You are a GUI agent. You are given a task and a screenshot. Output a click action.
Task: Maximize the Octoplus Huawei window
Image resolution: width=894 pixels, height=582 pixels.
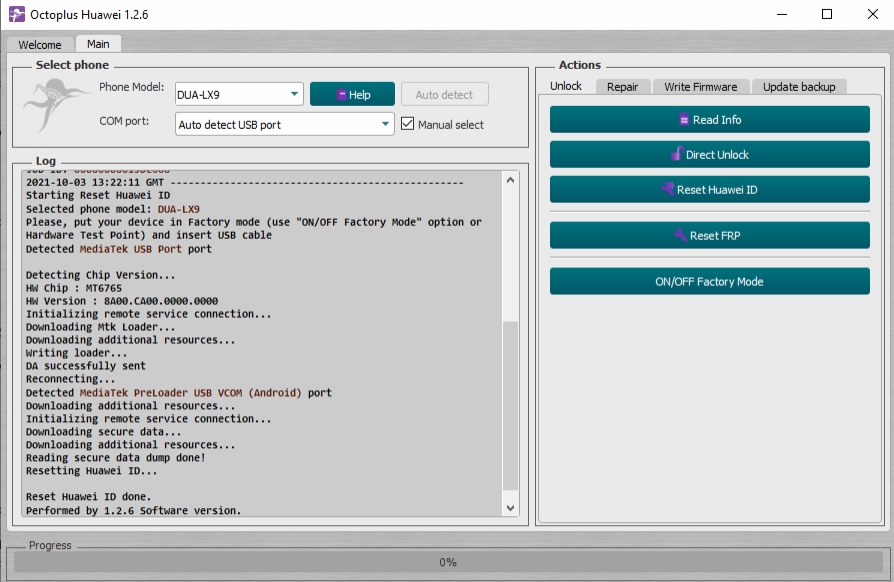(x=827, y=14)
